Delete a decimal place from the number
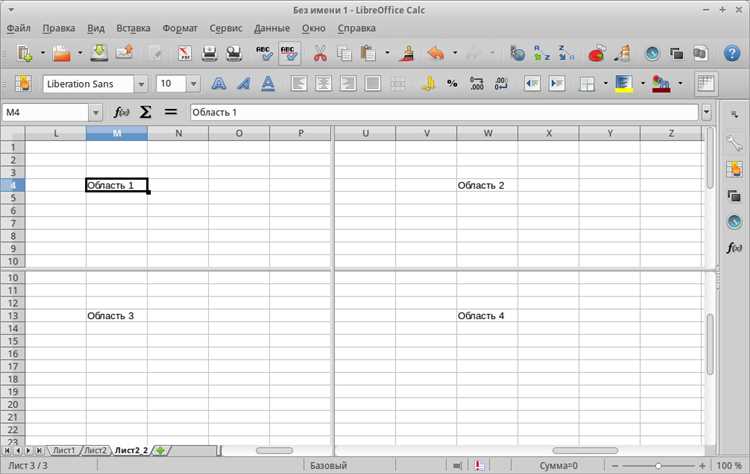The width and height of the screenshot is (750, 474). pos(501,84)
